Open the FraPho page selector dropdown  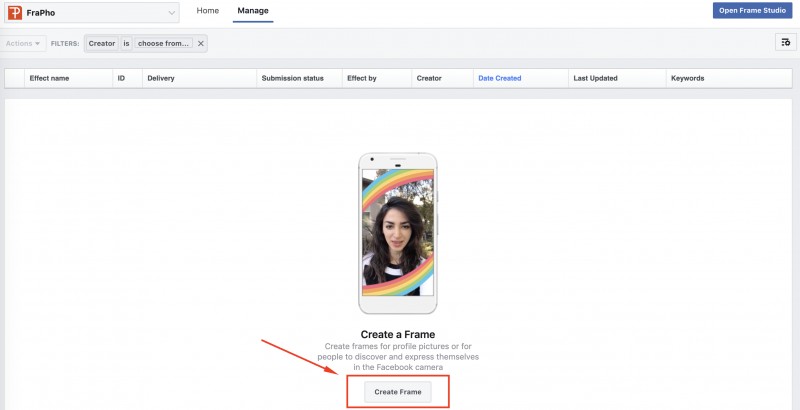tap(92, 13)
